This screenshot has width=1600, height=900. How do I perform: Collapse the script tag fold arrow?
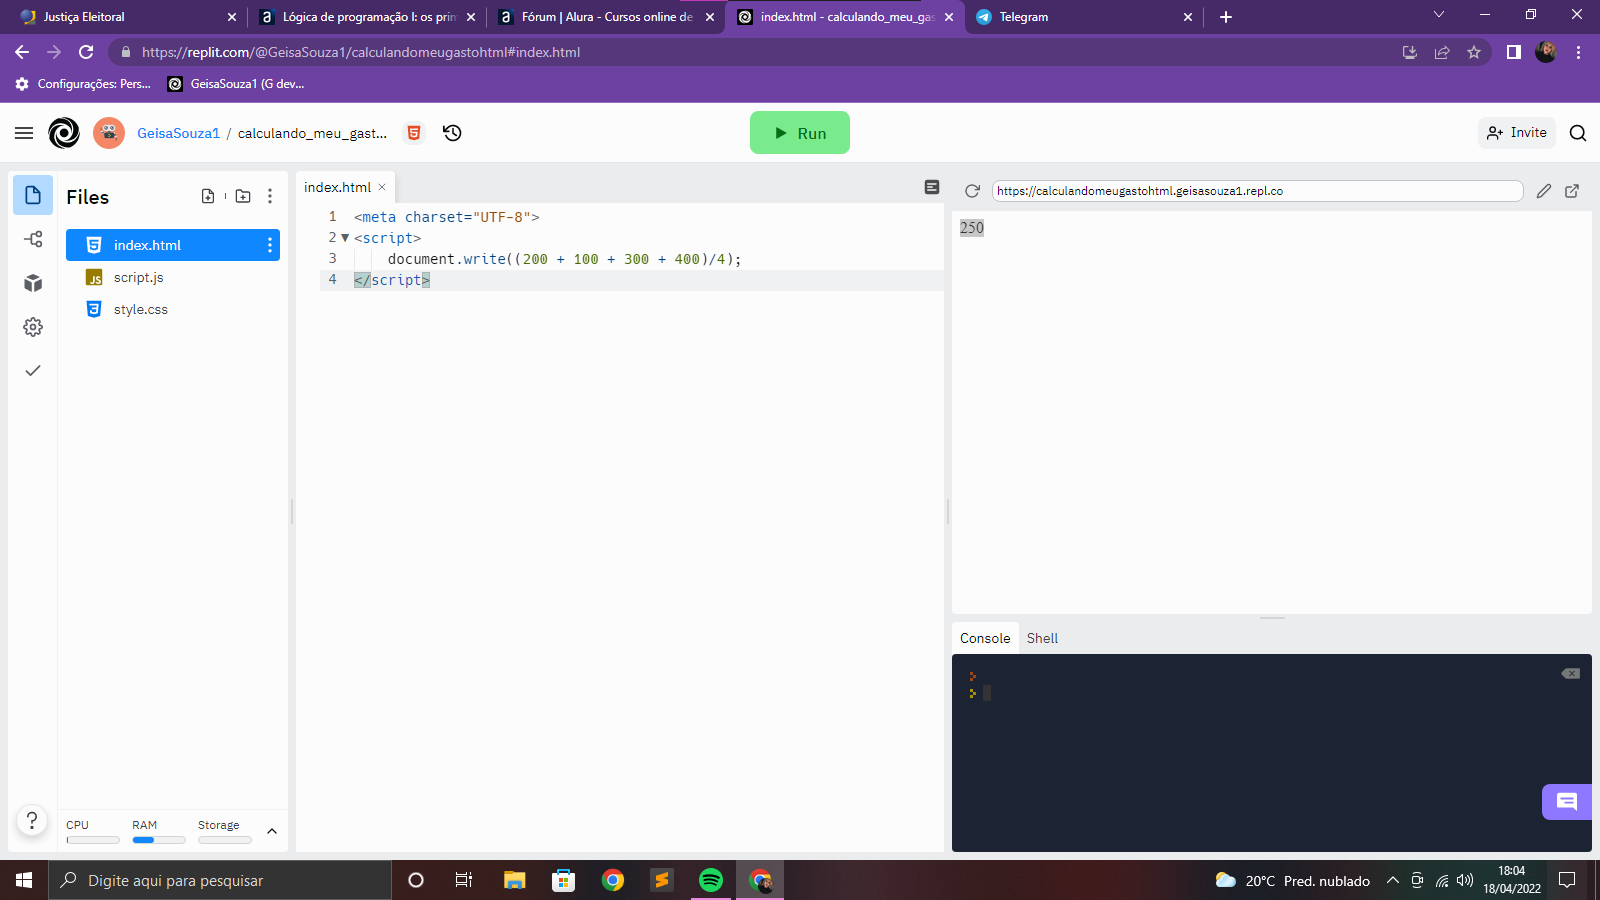tap(345, 238)
